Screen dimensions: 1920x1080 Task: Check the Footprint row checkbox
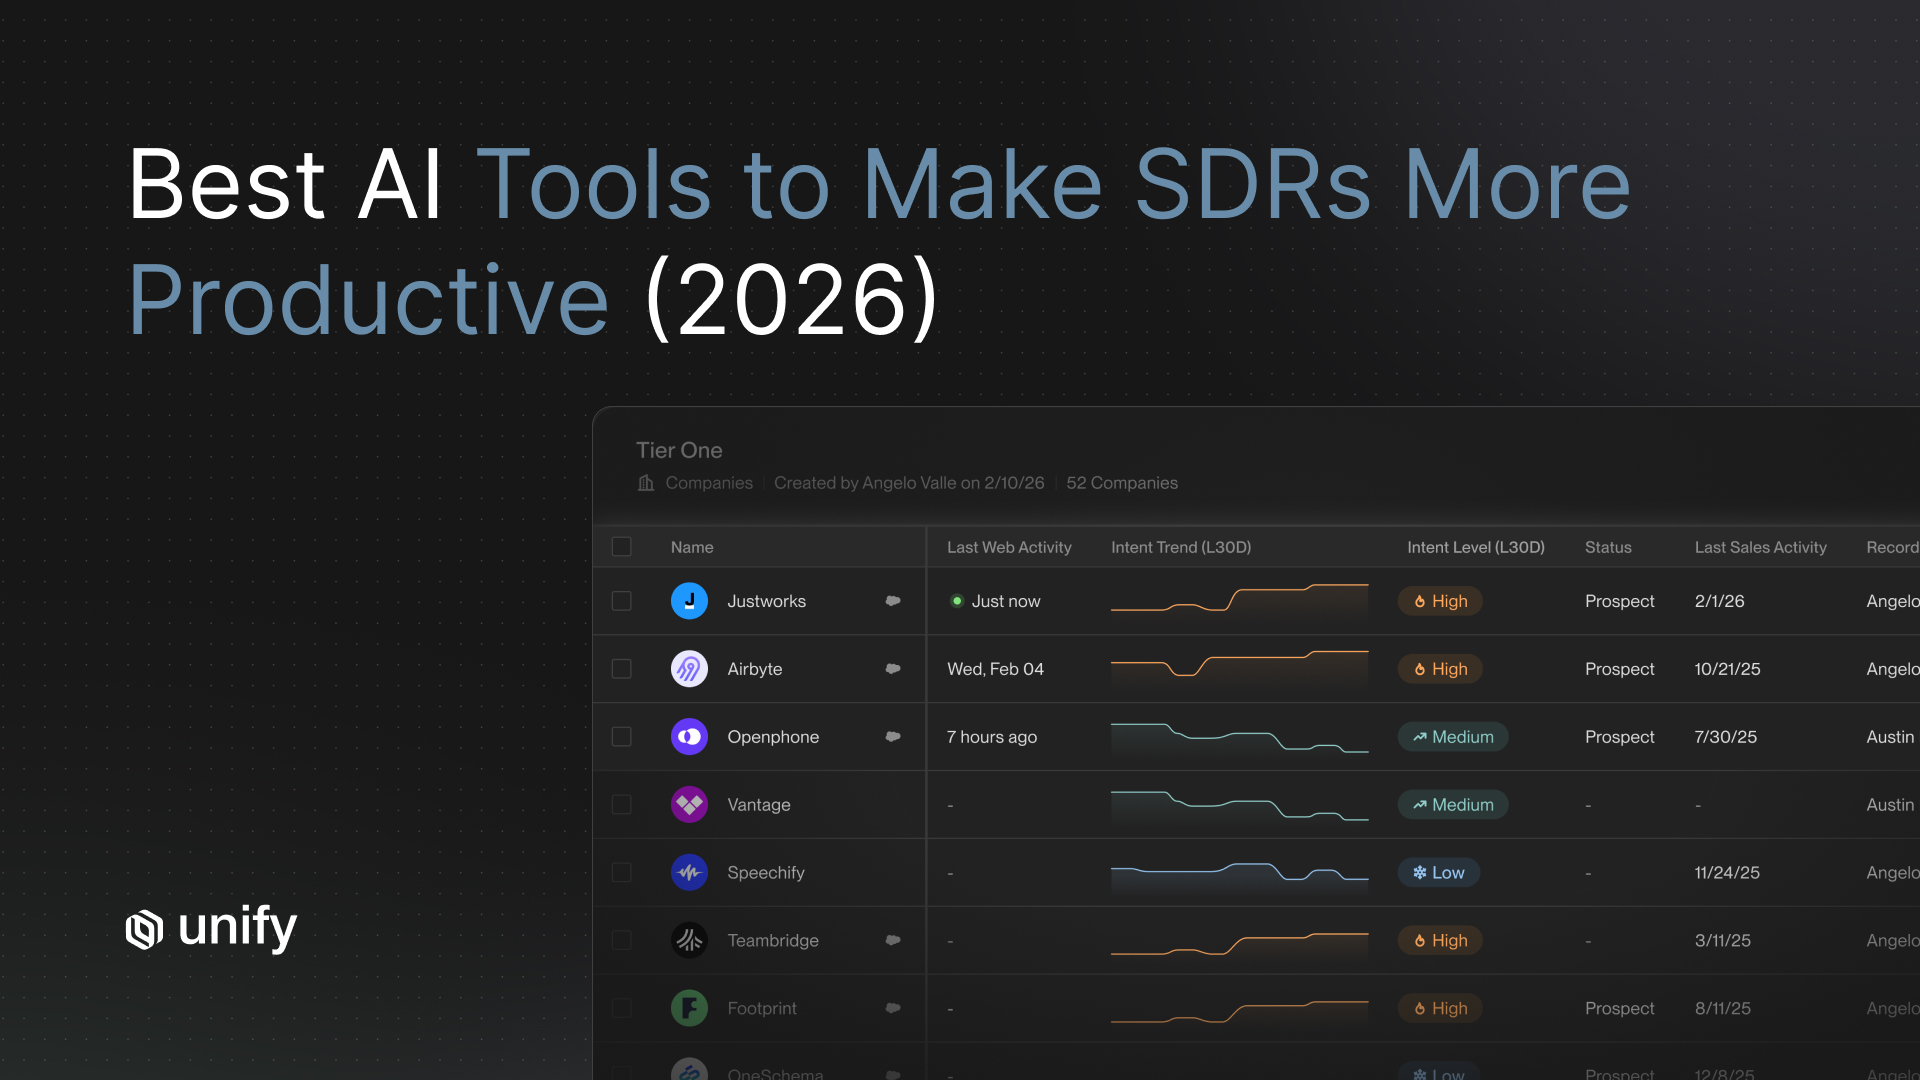tap(622, 1009)
